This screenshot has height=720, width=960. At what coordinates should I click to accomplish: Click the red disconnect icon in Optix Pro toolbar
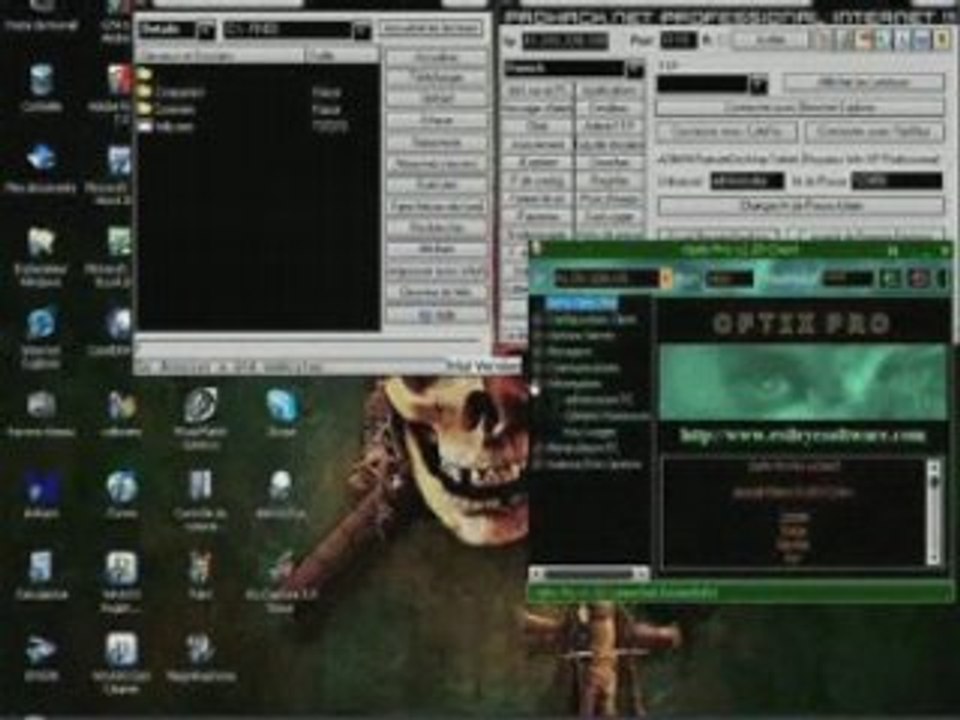click(918, 279)
